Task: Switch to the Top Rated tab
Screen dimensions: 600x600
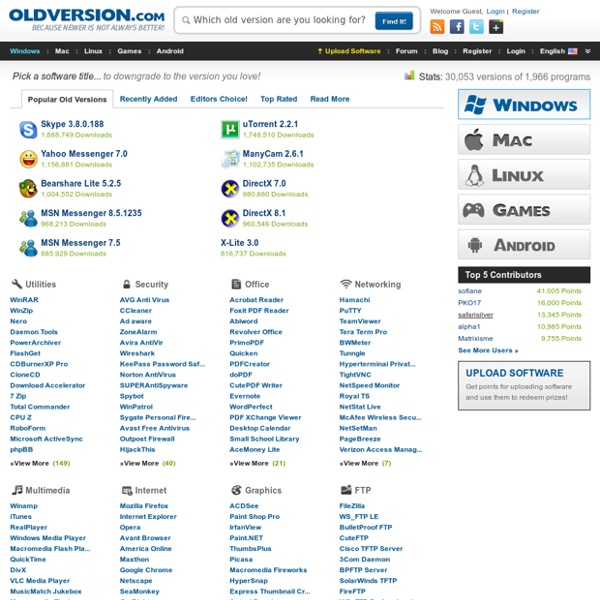Action: (279, 99)
